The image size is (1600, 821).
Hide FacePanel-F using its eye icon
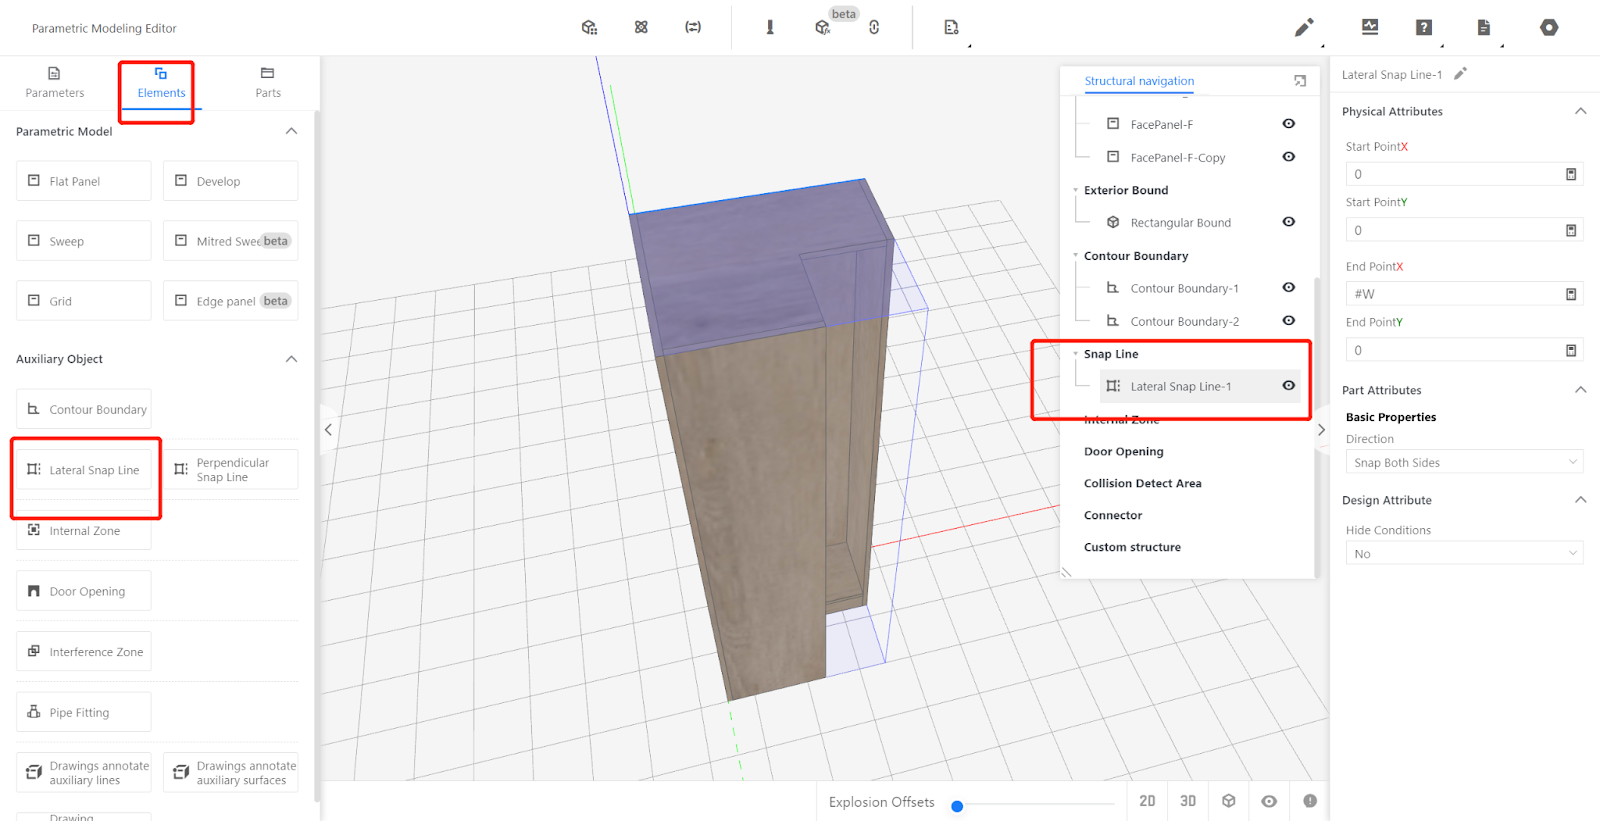coord(1289,124)
